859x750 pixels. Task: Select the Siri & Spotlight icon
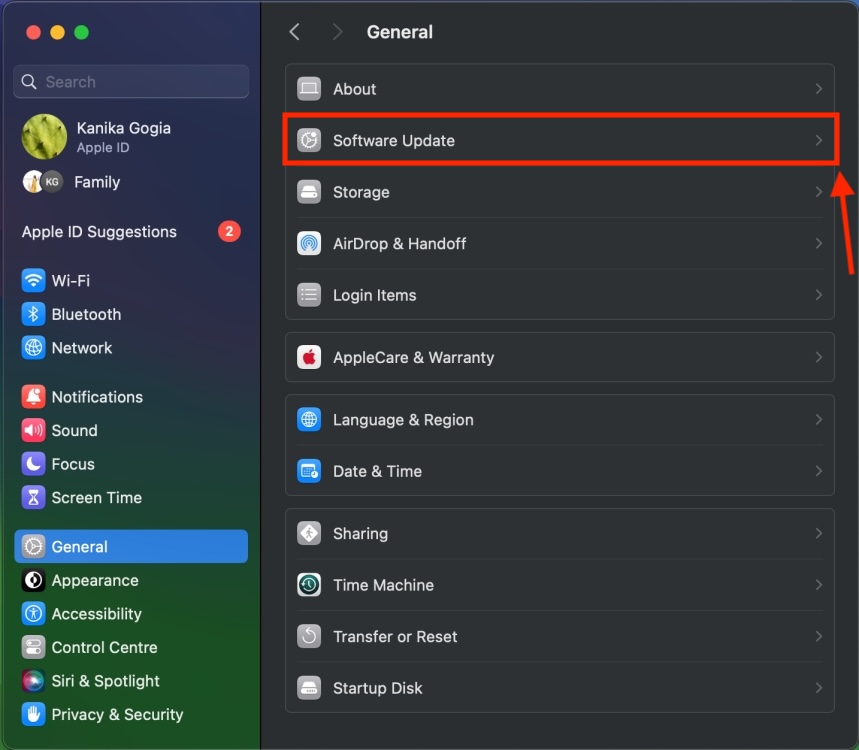point(33,681)
